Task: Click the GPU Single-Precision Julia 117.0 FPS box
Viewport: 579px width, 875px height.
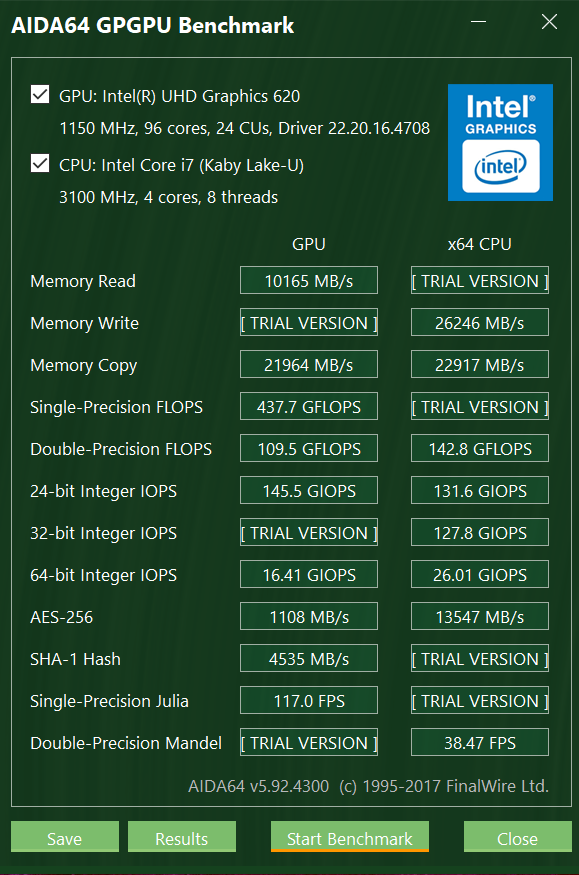Action: 309,700
